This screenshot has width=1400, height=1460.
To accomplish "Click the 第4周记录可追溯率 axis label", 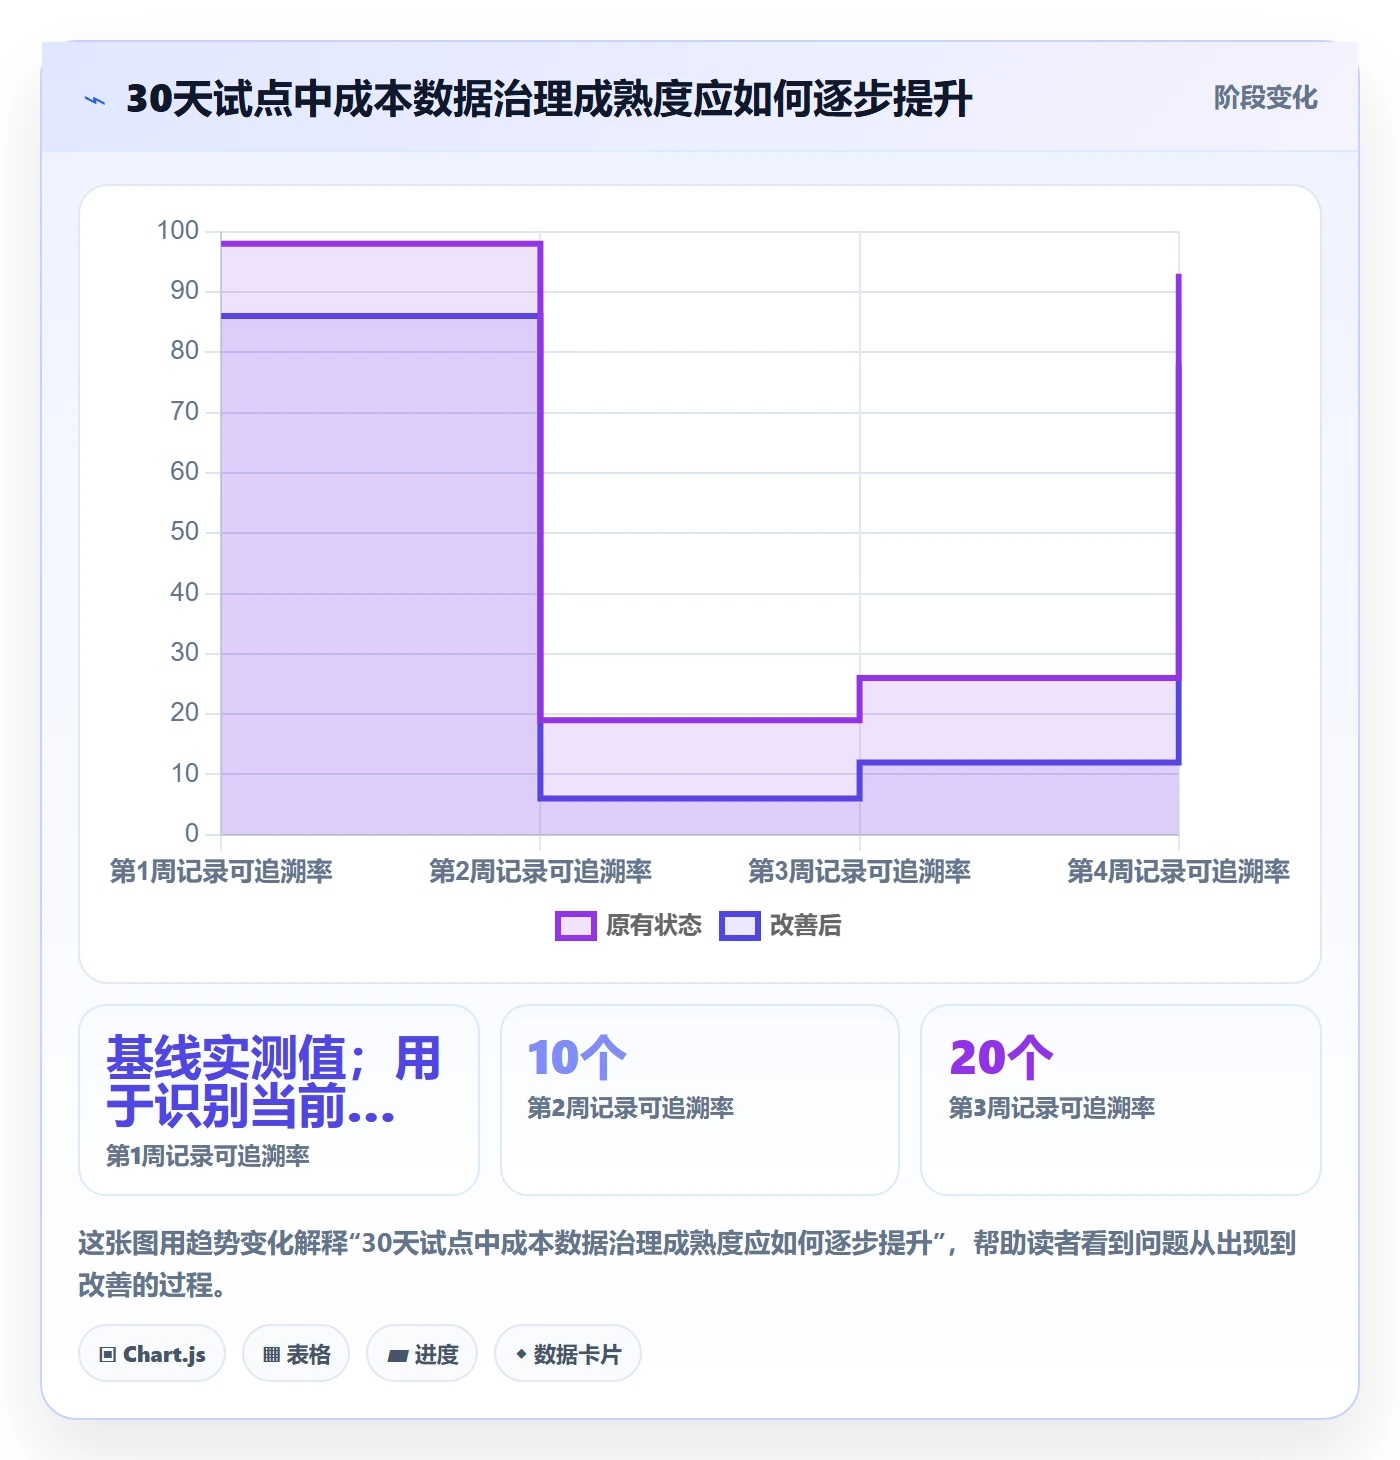I will [1178, 871].
